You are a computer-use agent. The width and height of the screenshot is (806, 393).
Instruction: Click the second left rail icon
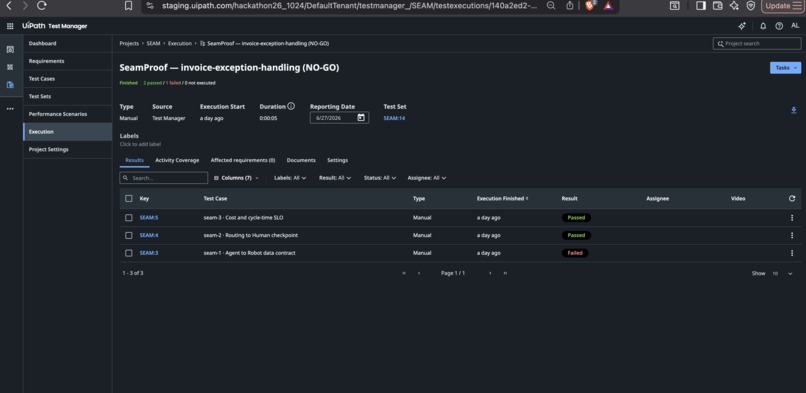(x=10, y=67)
